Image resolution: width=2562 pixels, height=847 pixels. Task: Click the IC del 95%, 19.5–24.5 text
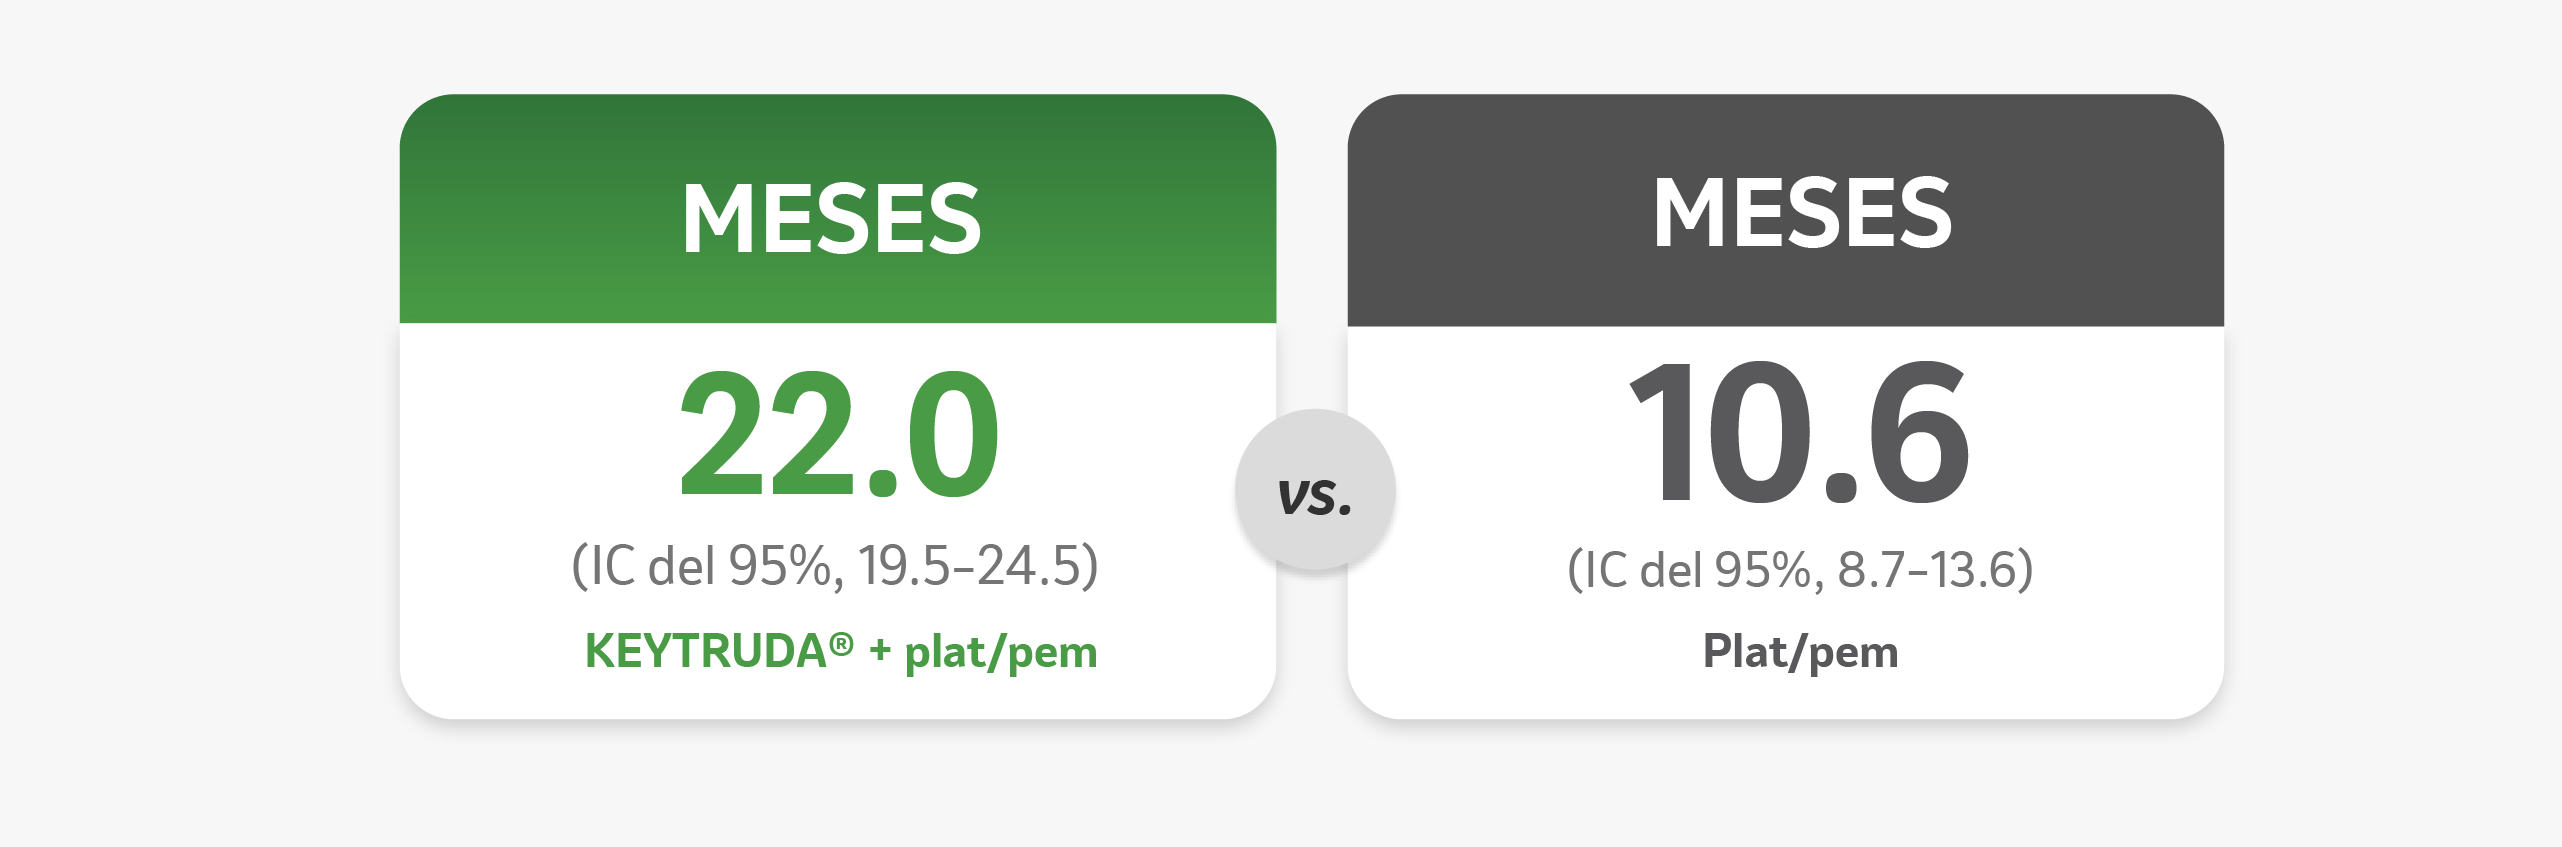click(x=834, y=566)
